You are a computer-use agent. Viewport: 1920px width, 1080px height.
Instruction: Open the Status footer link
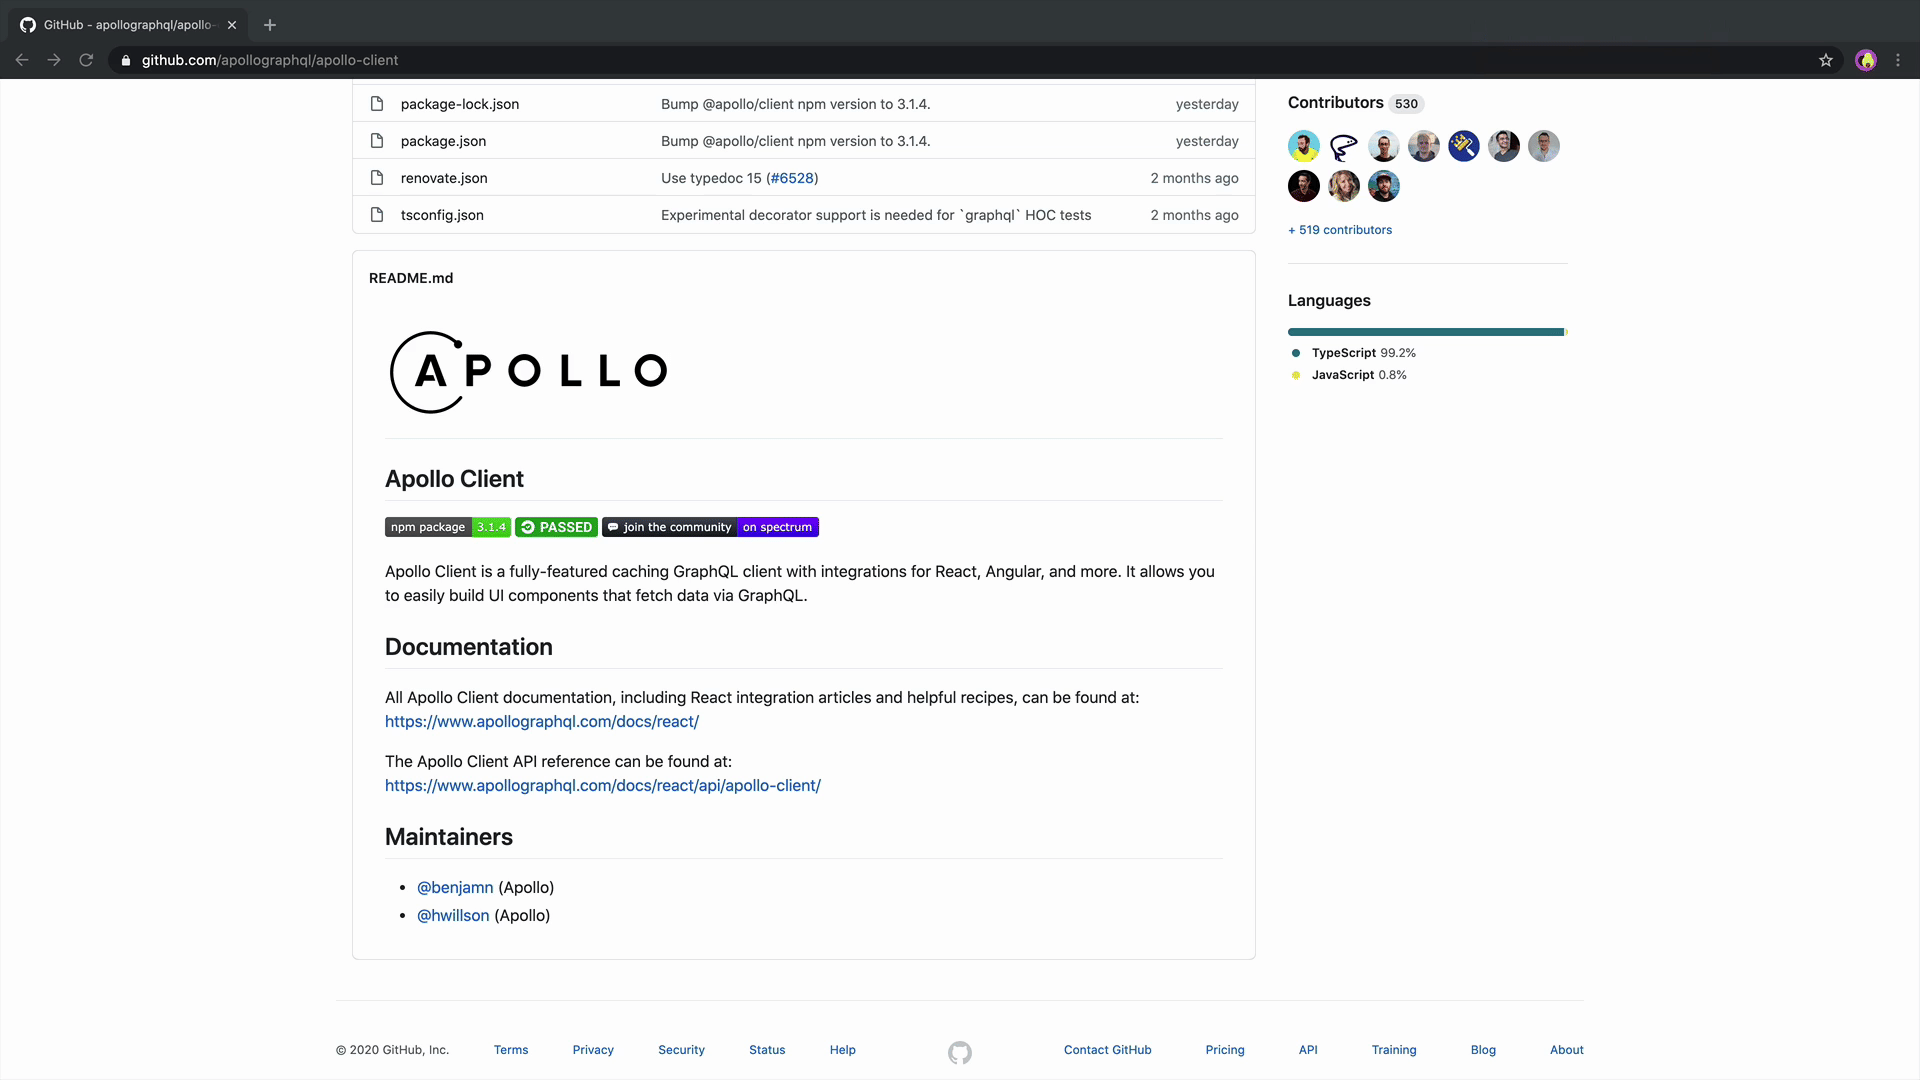[767, 1050]
